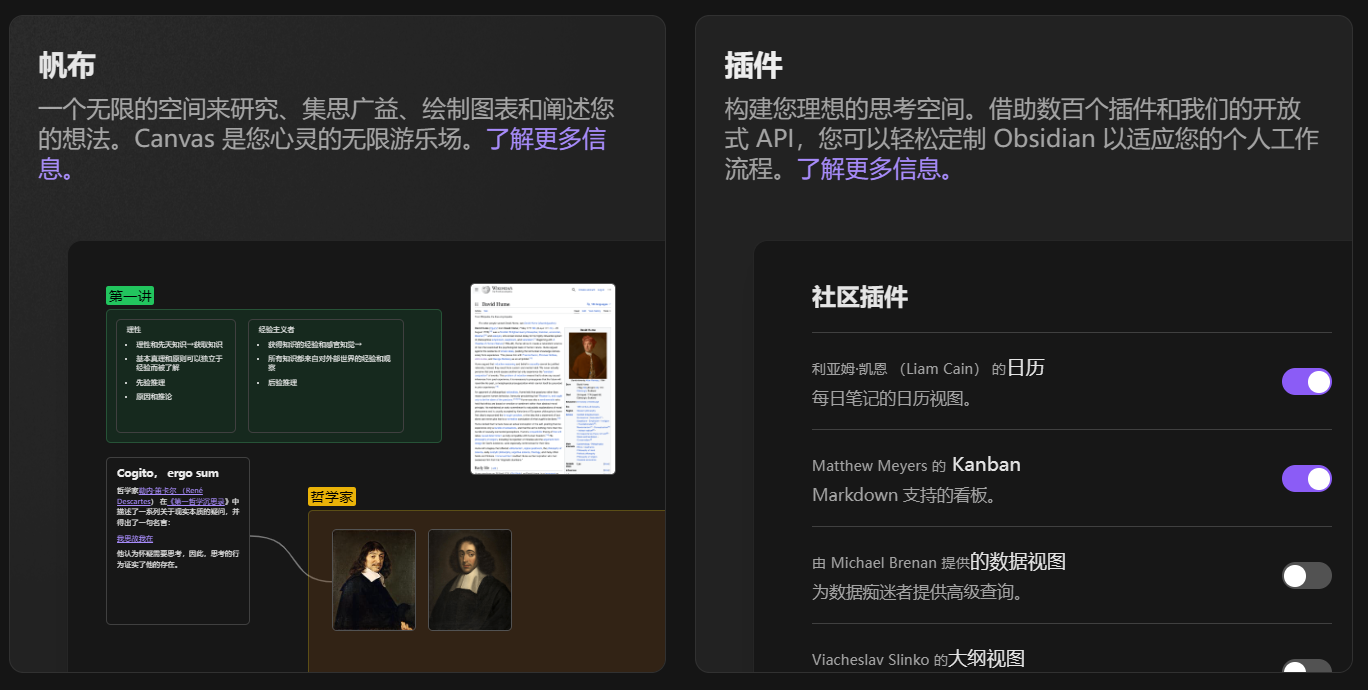Turn off the Kanban plugin switch

(x=1306, y=478)
